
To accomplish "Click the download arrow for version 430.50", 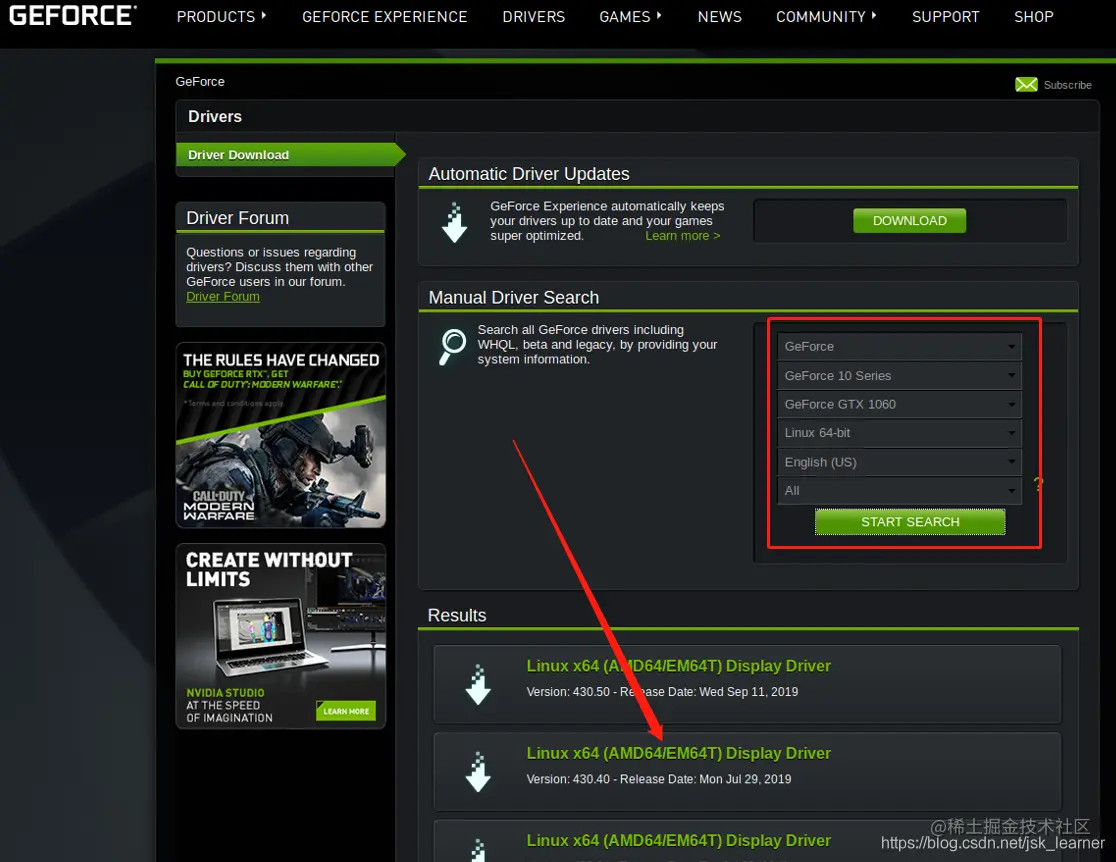I will click(x=478, y=685).
